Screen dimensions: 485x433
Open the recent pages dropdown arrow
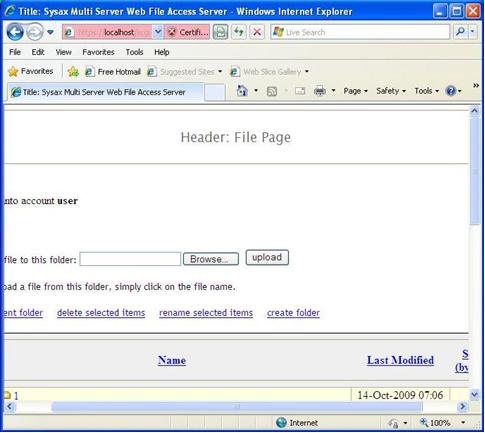click(x=50, y=32)
